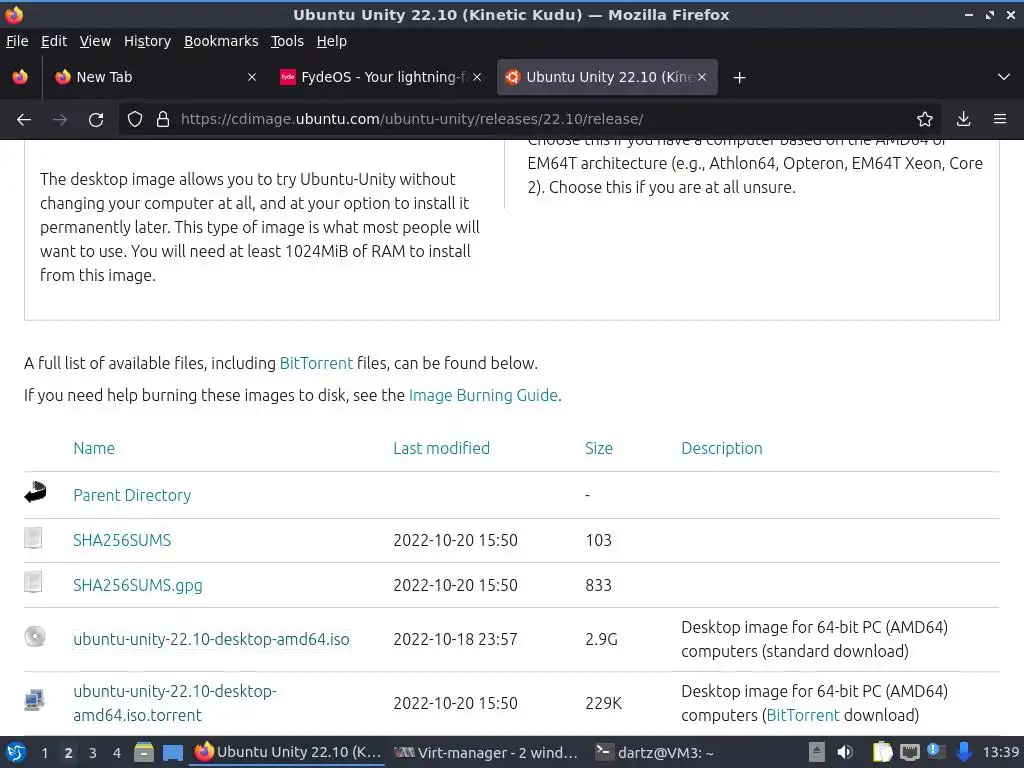The image size is (1024, 768).
Task: Go to Parent Directory
Action: click(132, 495)
